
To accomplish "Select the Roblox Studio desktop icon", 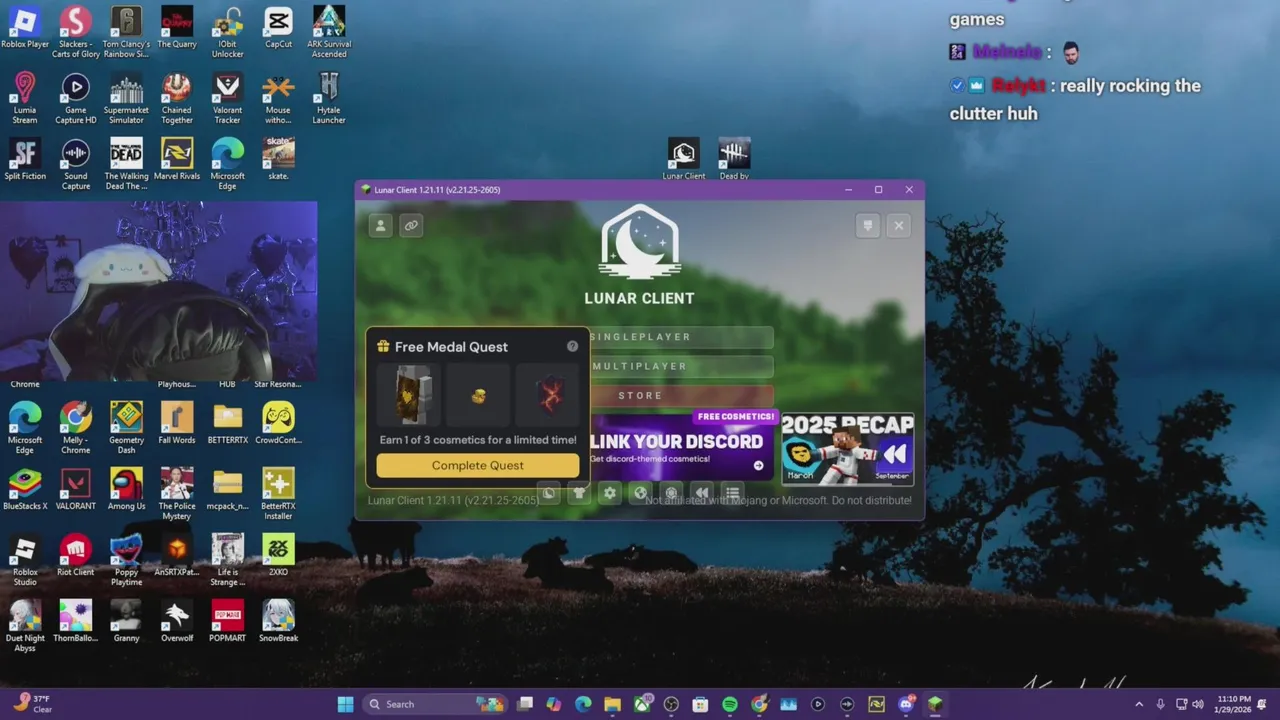I will [x=25, y=560].
